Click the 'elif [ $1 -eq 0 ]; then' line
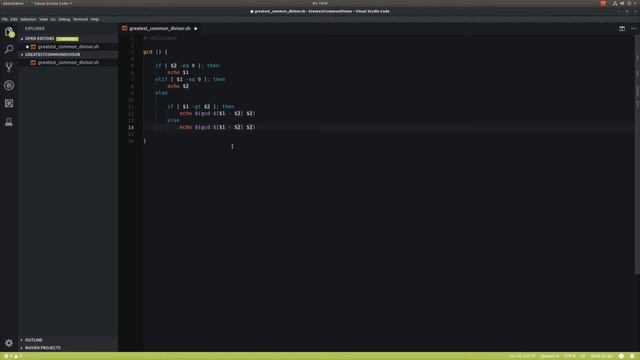 [190, 79]
